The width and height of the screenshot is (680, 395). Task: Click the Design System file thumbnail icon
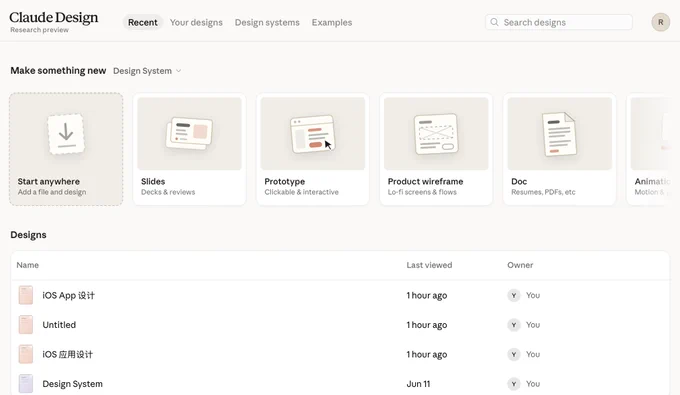(26, 384)
